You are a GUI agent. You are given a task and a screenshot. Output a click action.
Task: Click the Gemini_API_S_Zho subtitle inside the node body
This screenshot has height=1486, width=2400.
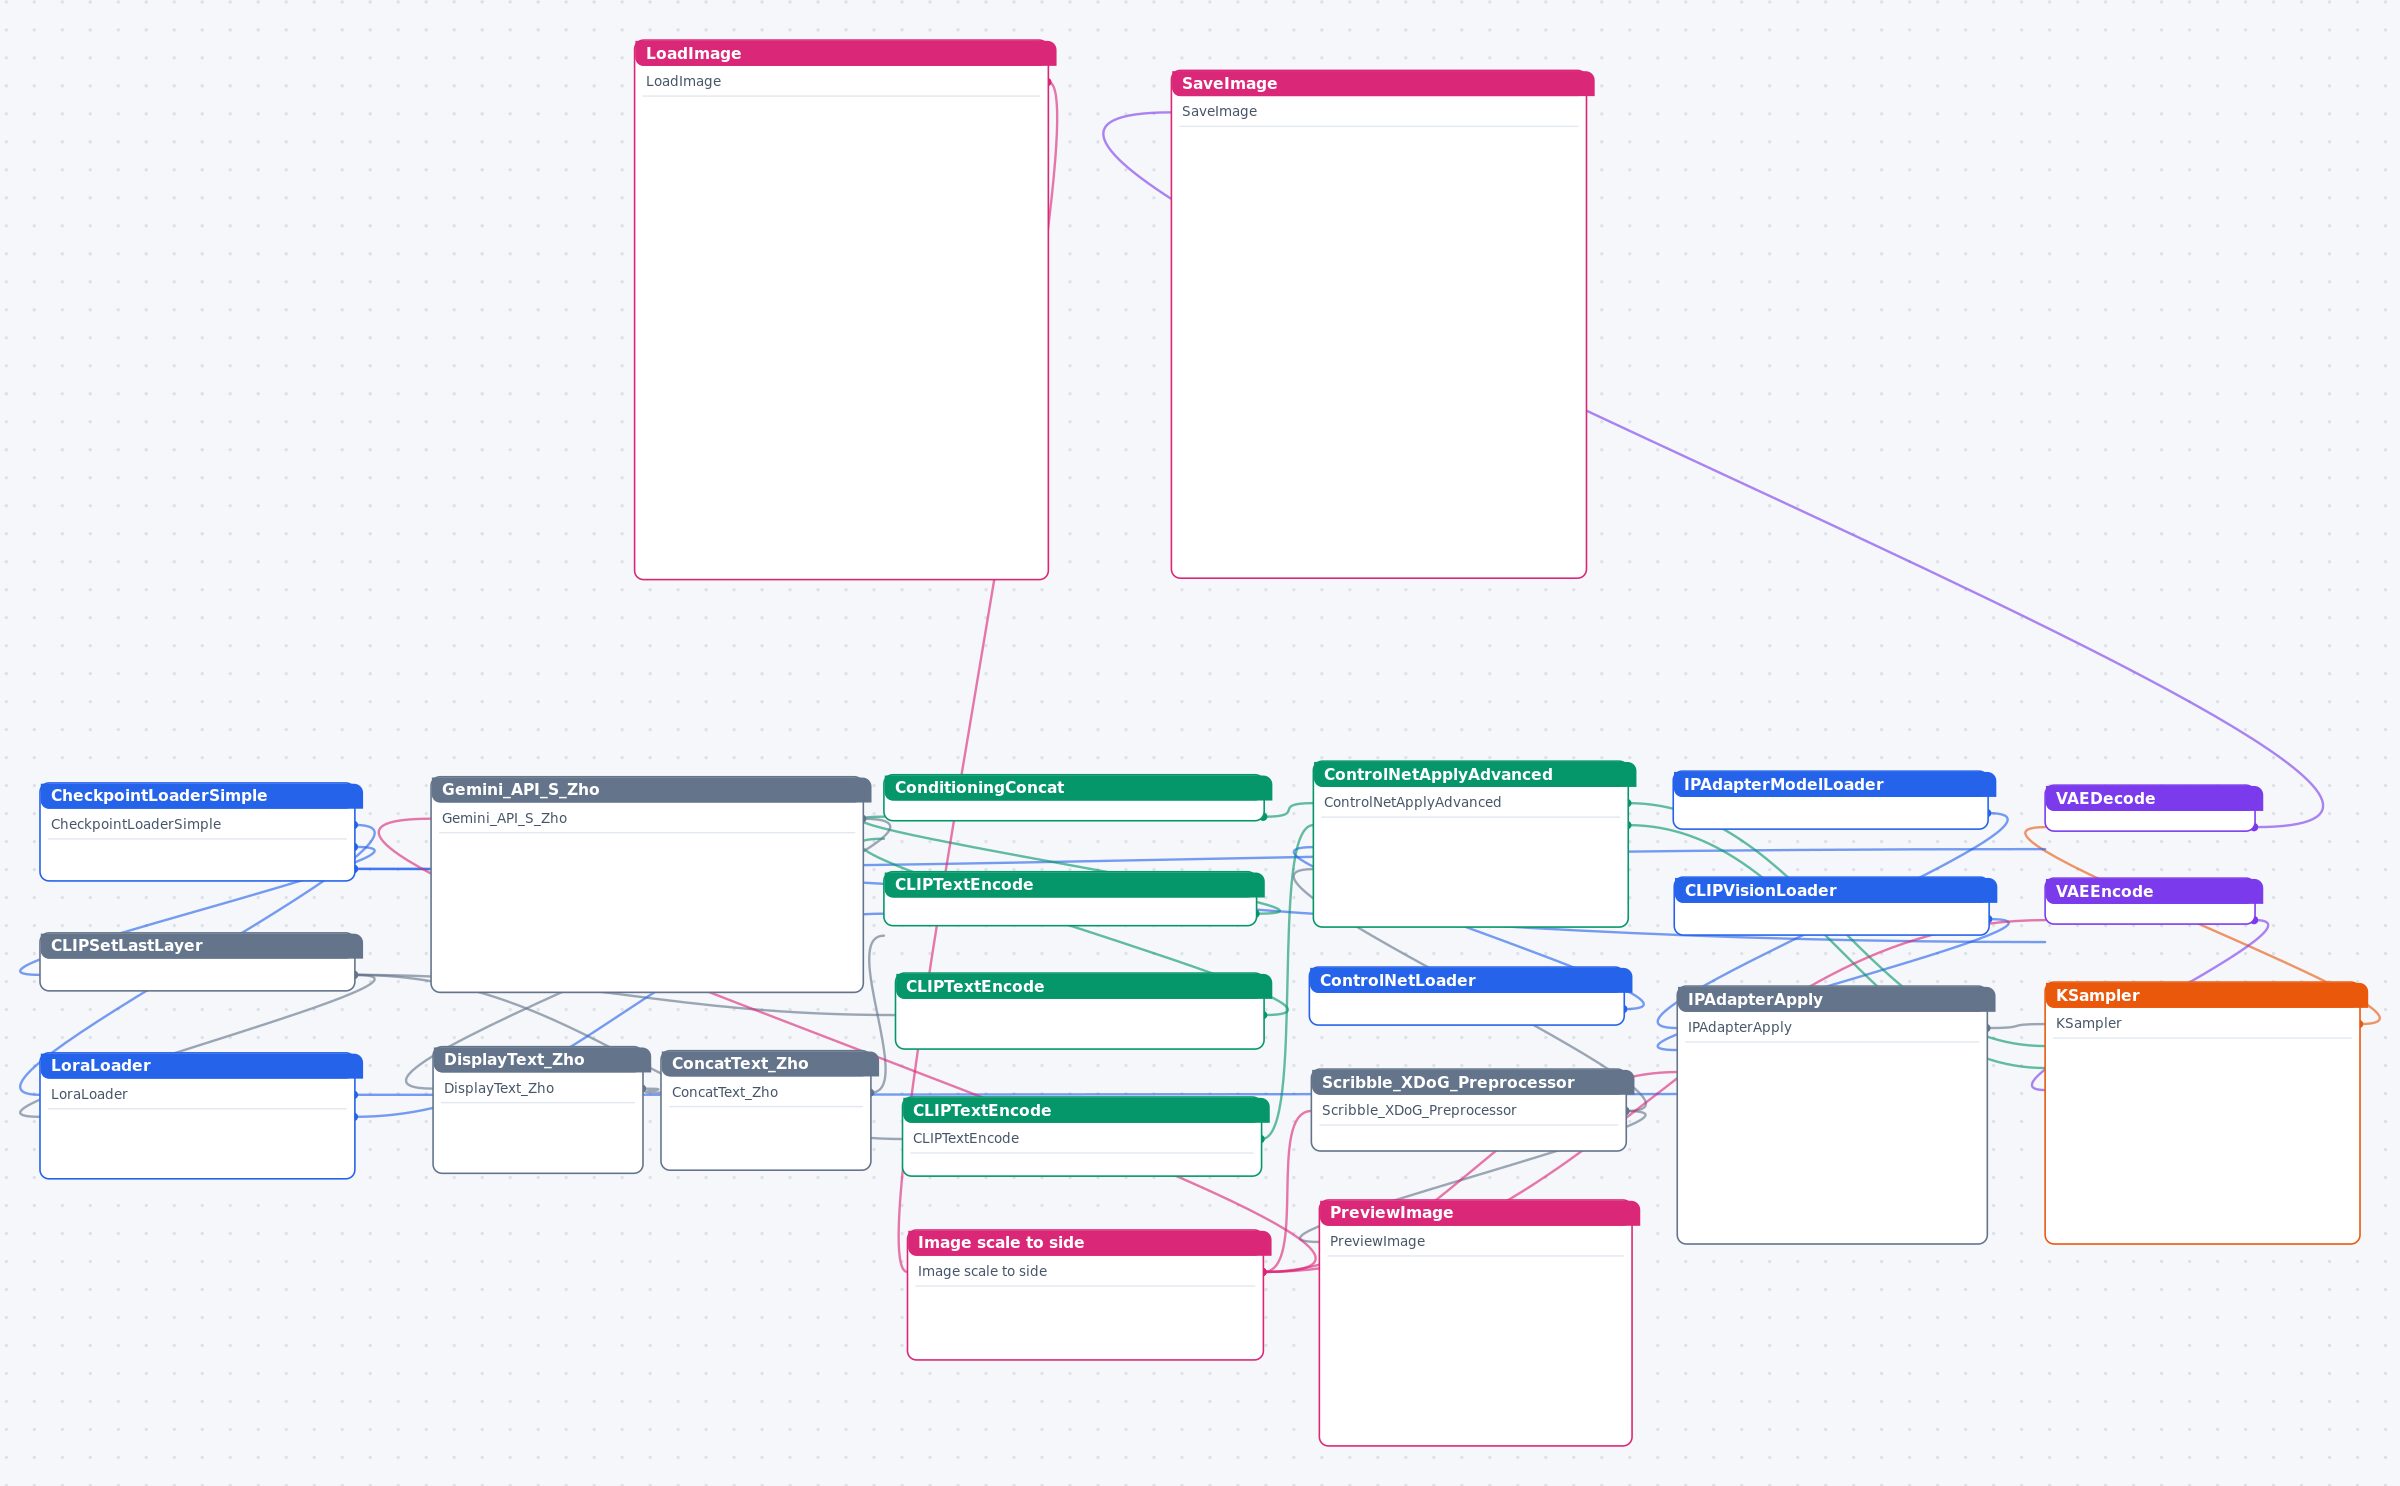504,818
